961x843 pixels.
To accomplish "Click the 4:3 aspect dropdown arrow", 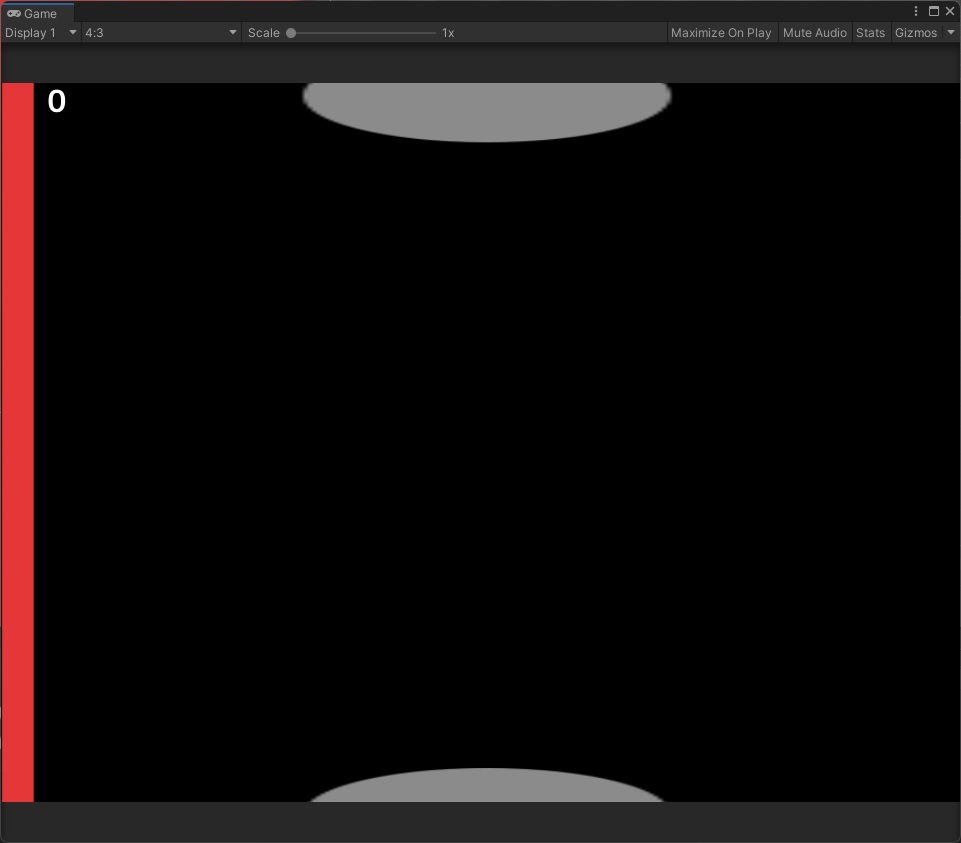I will [232, 32].
